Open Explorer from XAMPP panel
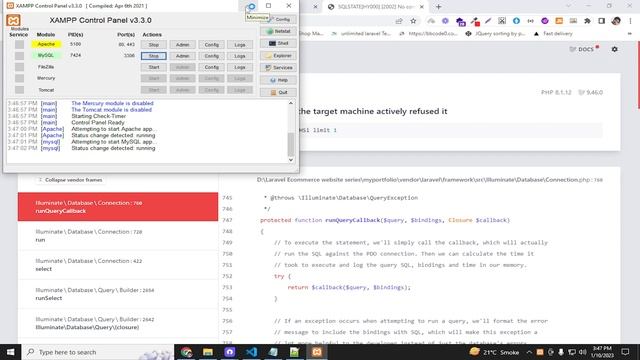Image resolution: width=640 pixels, height=360 pixels. 278,56
